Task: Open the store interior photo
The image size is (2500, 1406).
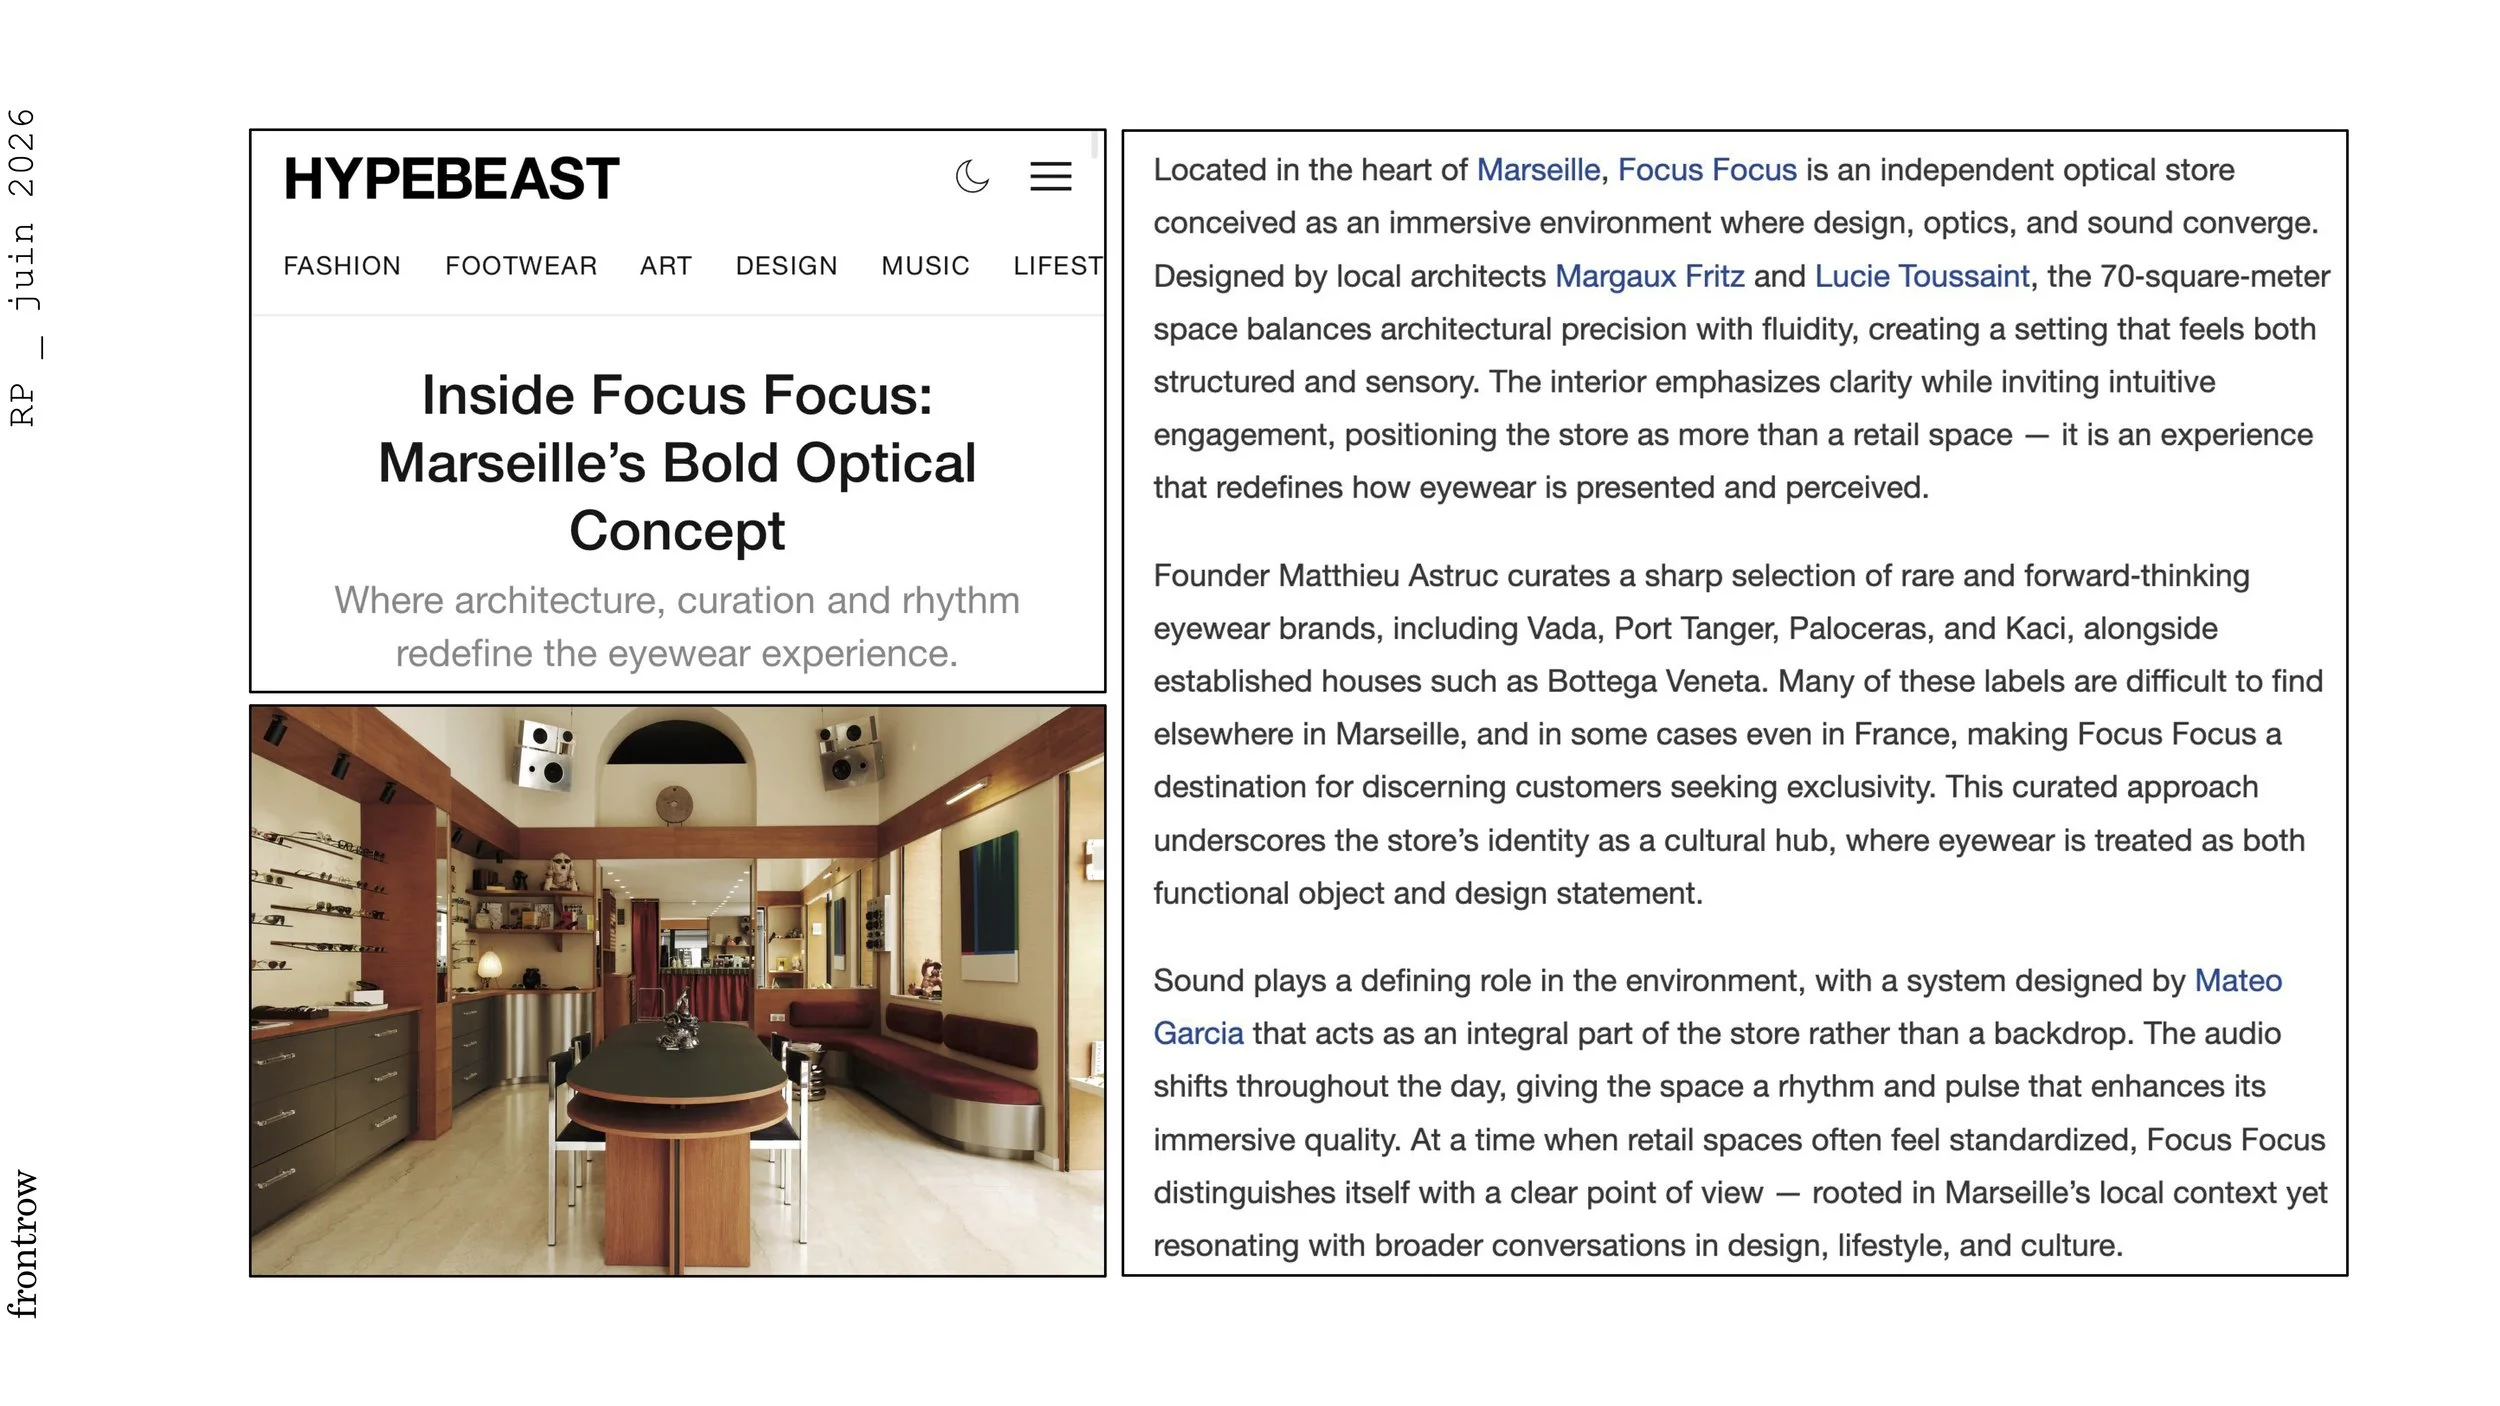Action: pyautogui.click(x=678, y=990)
